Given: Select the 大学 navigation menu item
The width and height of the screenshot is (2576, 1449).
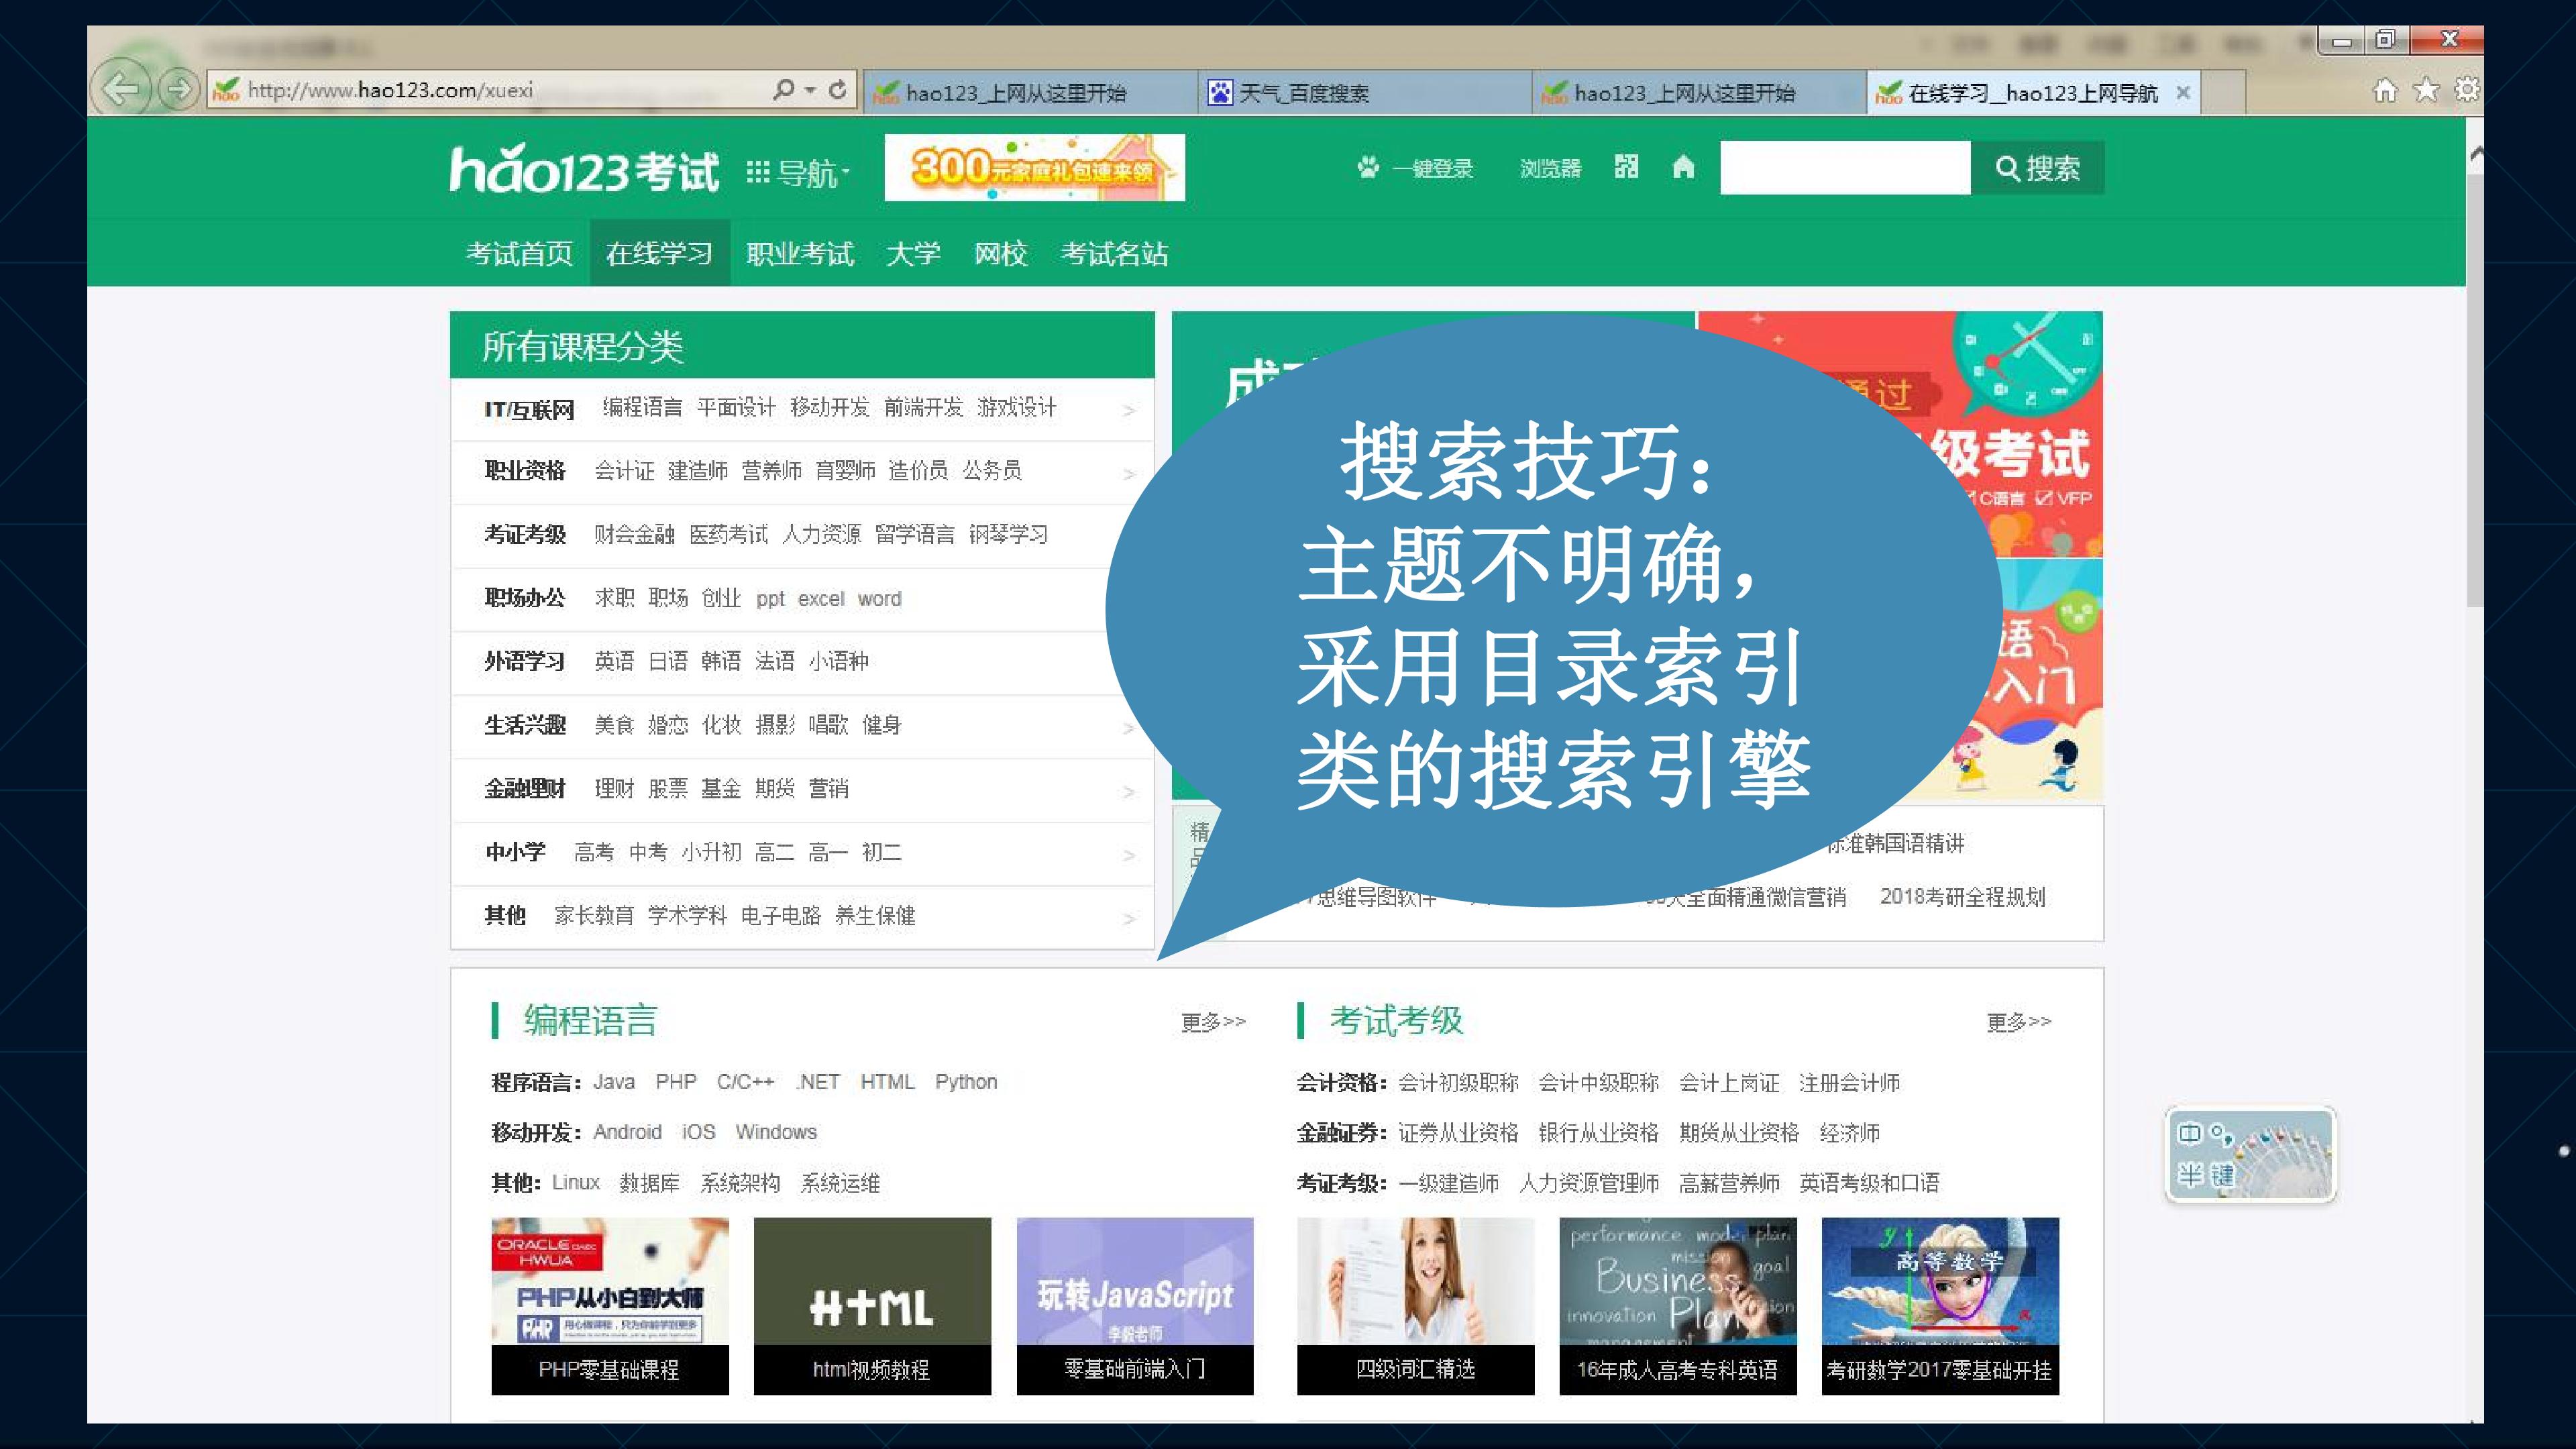Looking at the screenshot, I should click(x=913, y=254).
